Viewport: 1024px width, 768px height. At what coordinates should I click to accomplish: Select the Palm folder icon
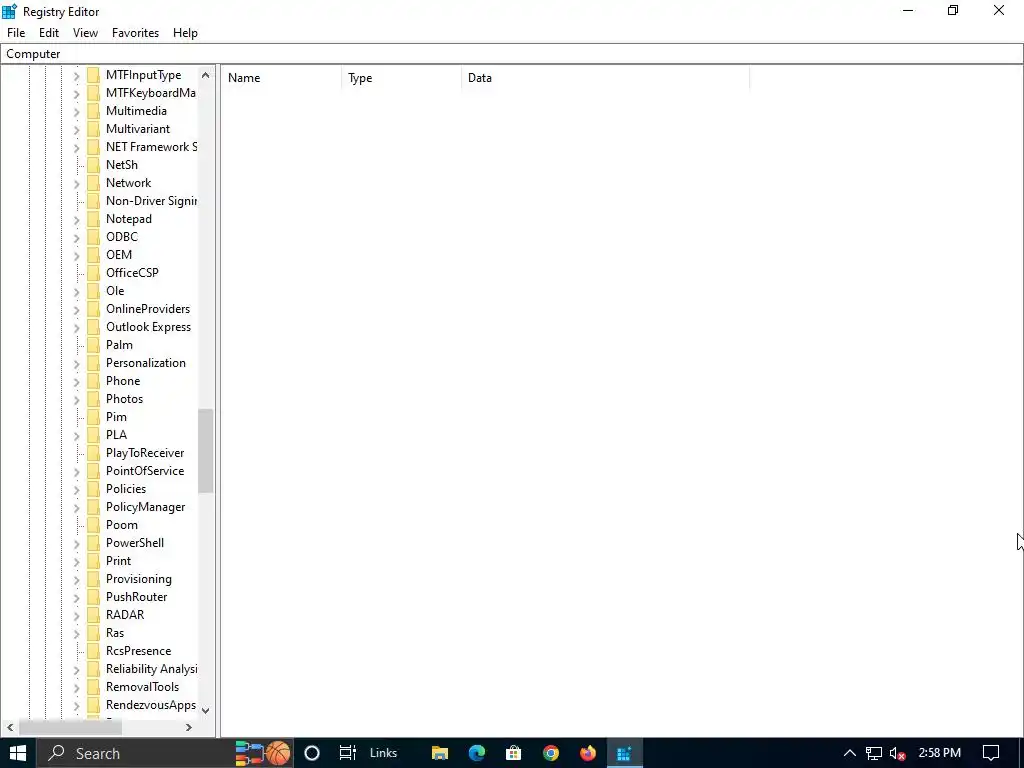click(94, 345)
